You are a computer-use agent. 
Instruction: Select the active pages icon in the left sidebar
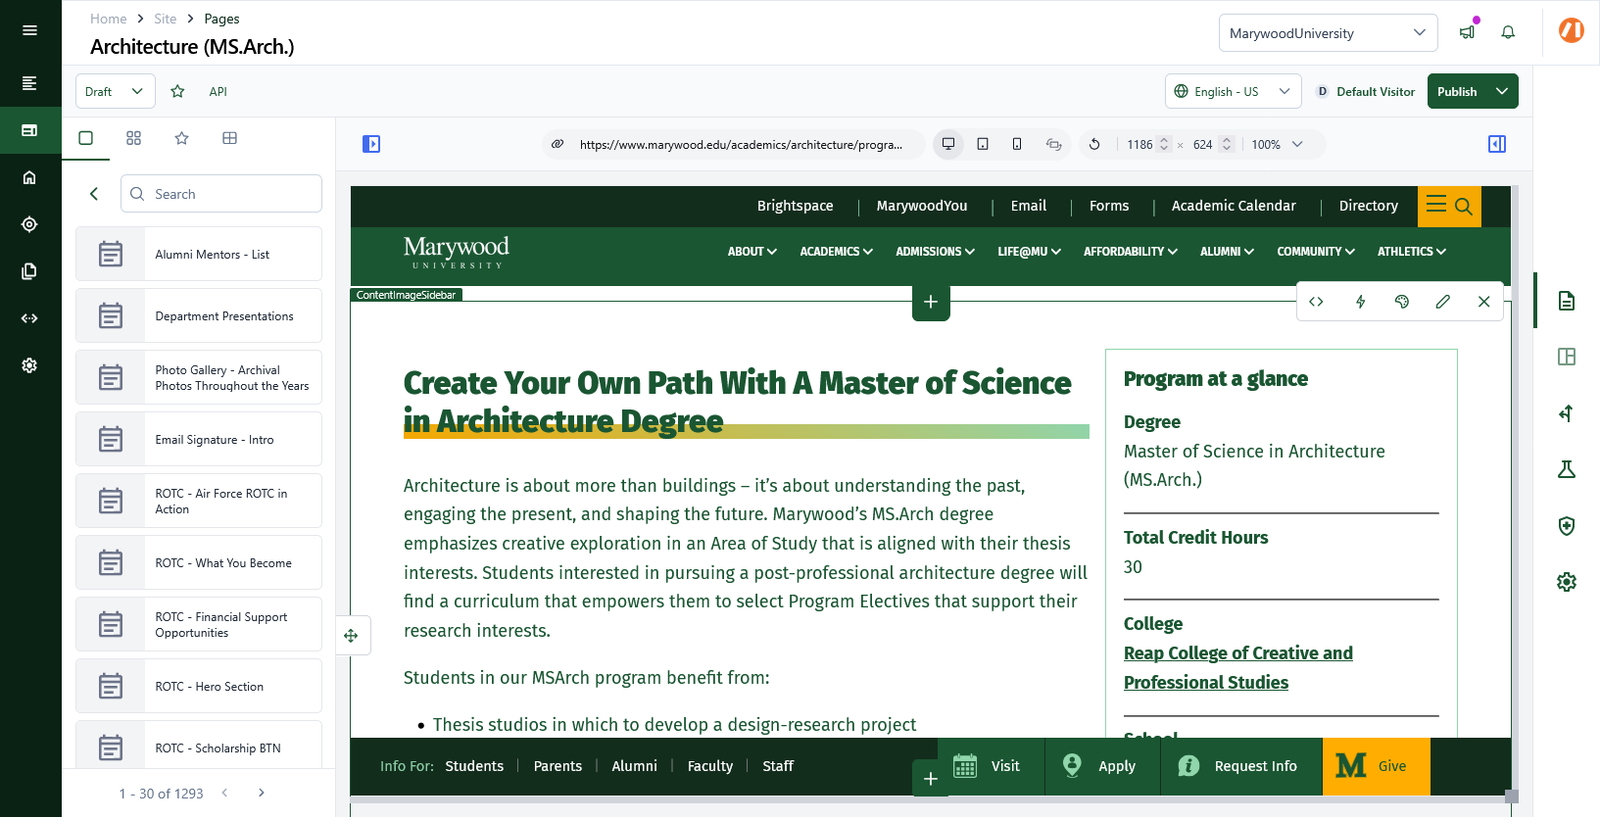(x=30, y=130)
